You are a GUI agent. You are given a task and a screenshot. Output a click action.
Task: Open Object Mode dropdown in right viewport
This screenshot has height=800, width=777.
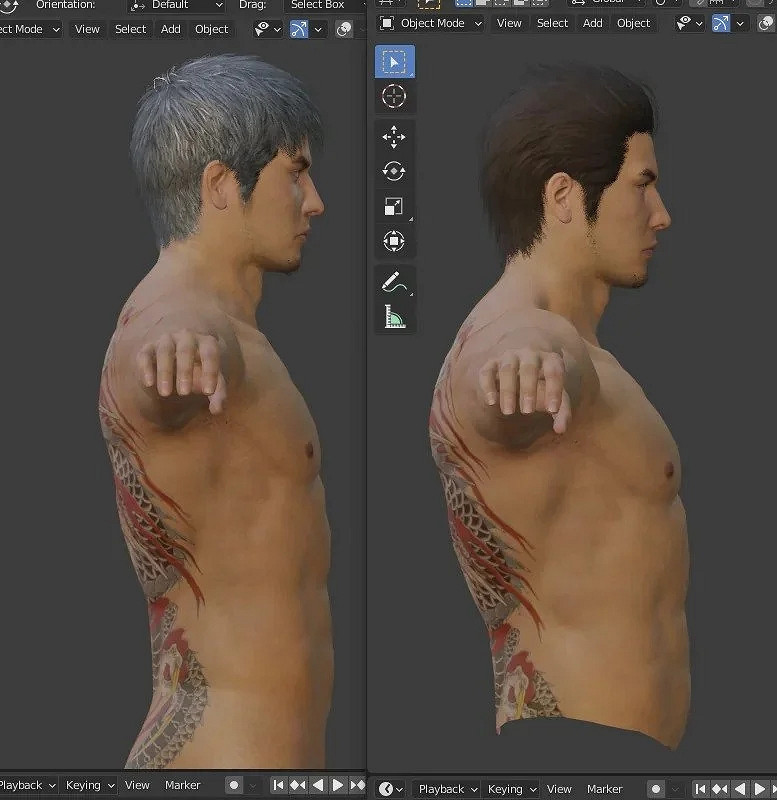(x=431, y=23)
